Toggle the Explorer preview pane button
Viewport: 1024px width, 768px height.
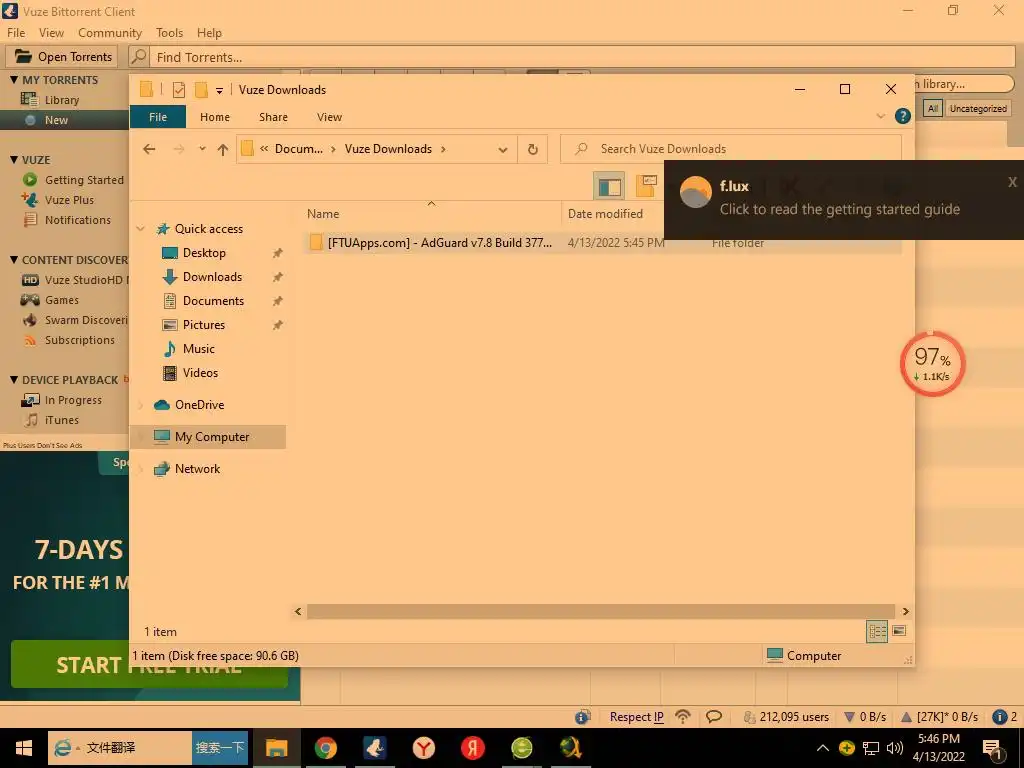609,187
